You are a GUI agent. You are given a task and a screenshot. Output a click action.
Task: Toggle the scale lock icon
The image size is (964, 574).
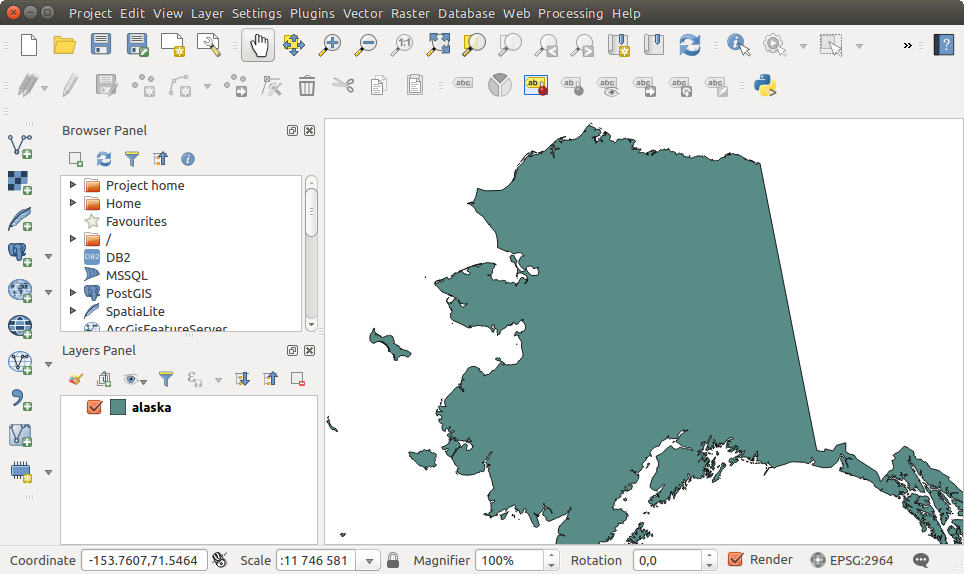[394, 561]
